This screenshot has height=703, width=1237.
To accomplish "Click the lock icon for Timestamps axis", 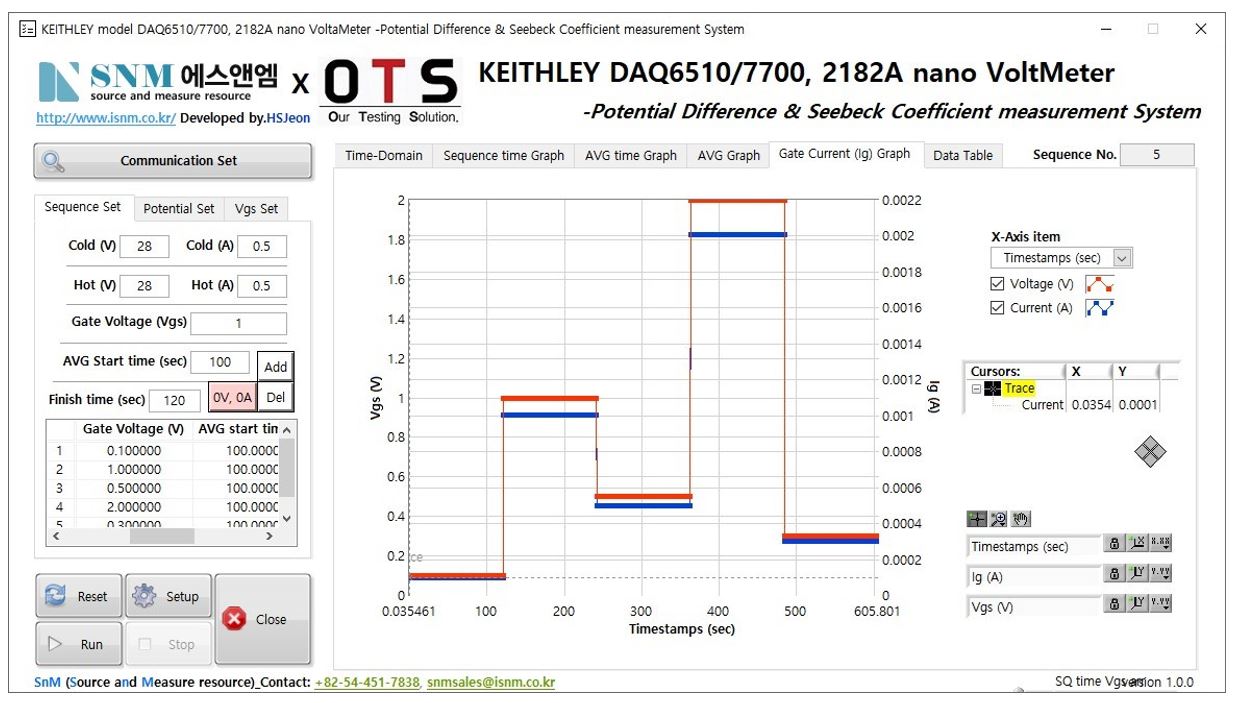I will point(1113,544).
